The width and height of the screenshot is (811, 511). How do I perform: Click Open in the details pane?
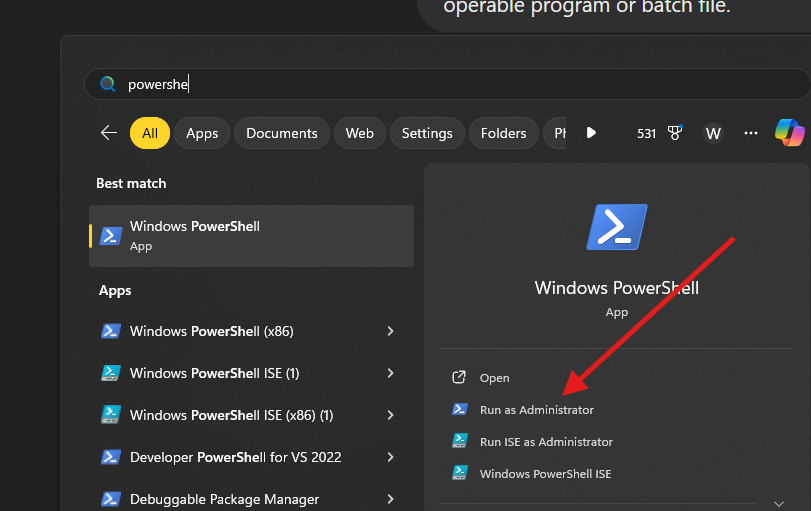(x=494, y=378)
